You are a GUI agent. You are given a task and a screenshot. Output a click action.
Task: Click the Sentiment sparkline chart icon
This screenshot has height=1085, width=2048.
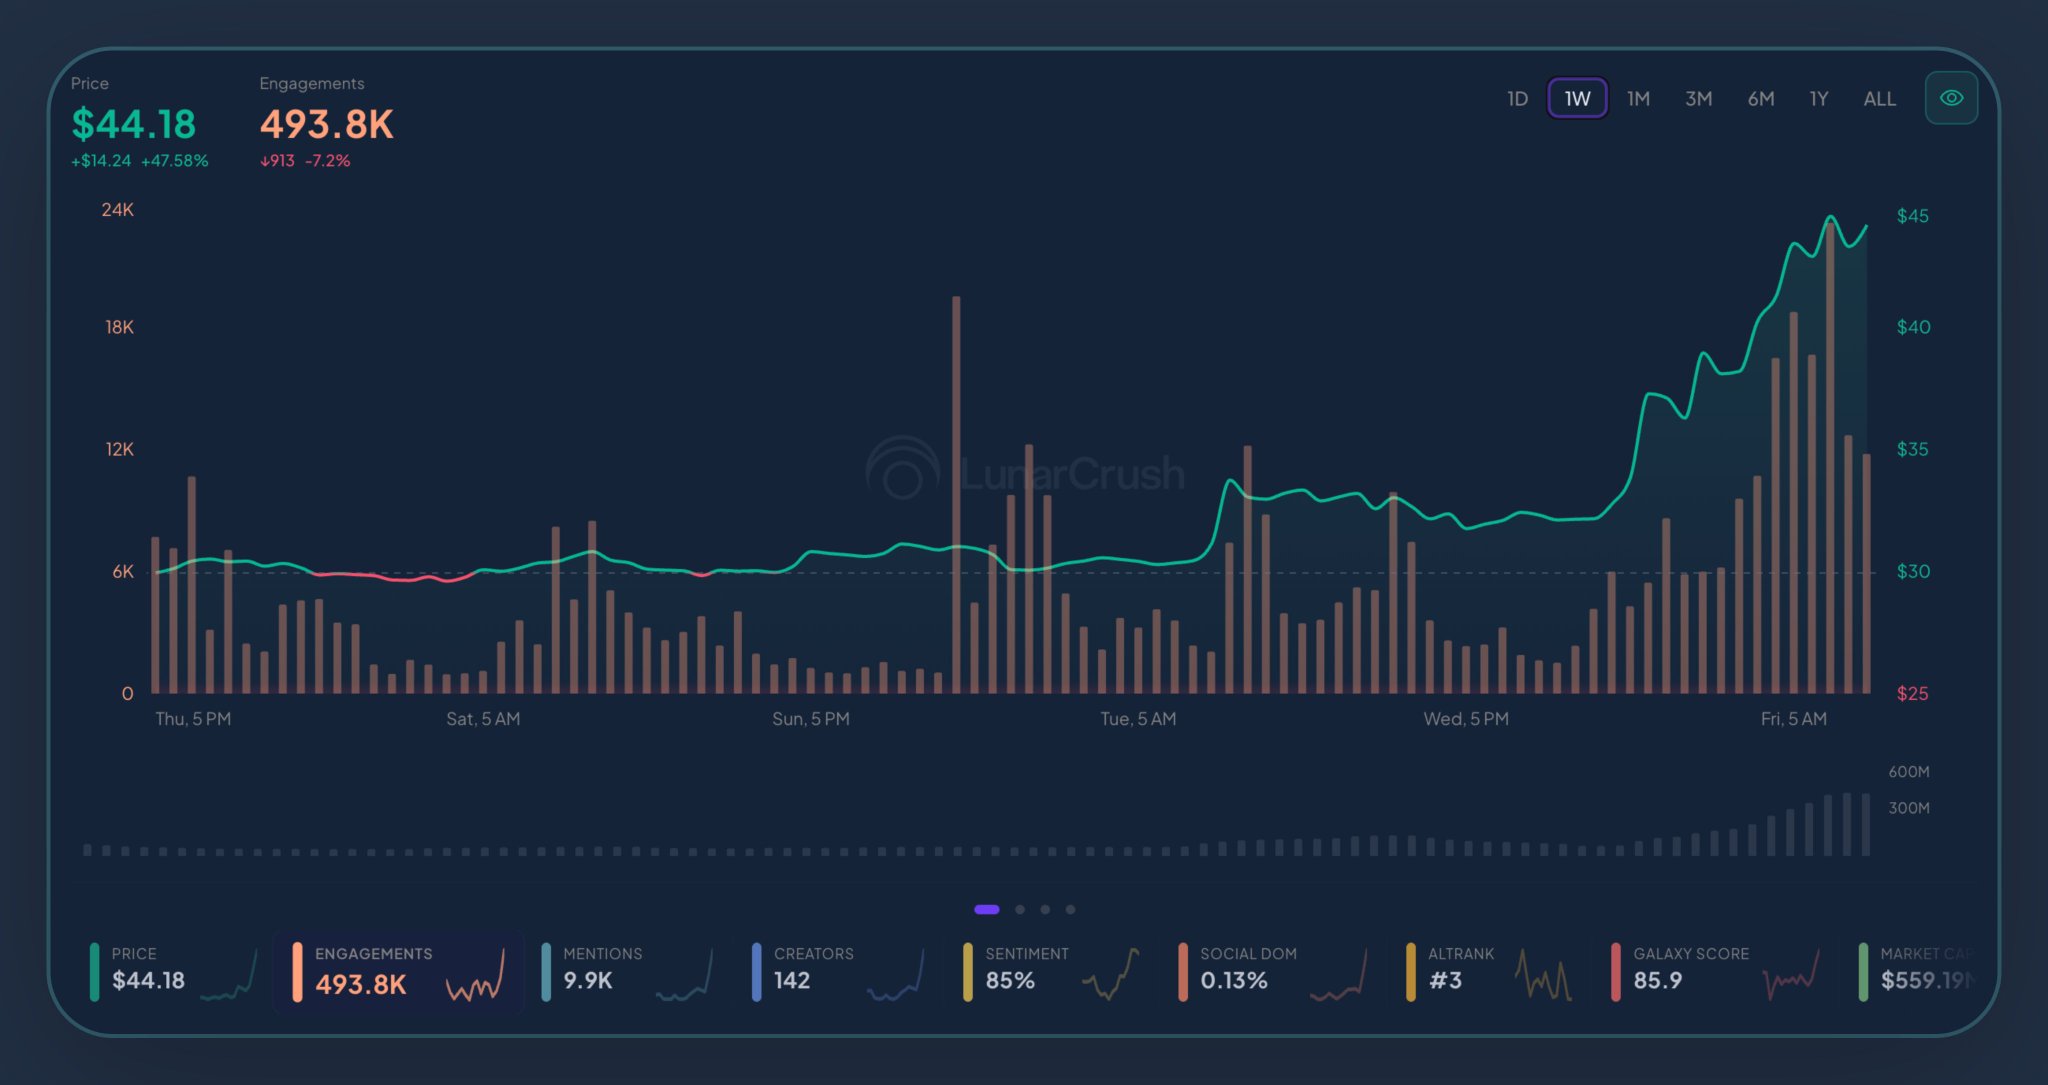1110,975
